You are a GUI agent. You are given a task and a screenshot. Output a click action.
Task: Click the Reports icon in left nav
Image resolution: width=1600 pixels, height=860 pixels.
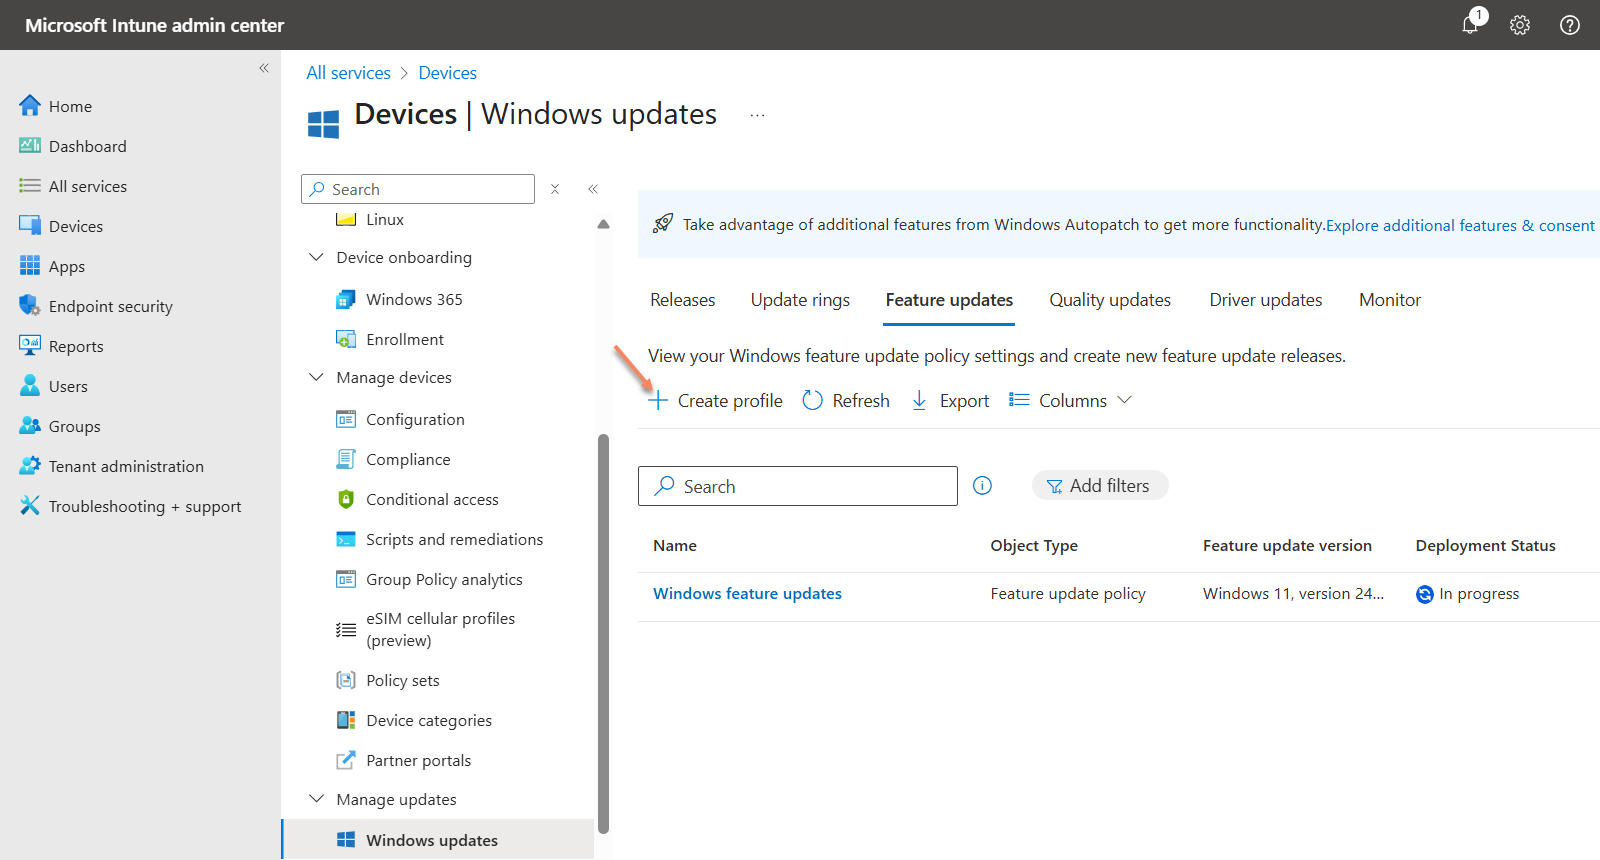point(30,346)
